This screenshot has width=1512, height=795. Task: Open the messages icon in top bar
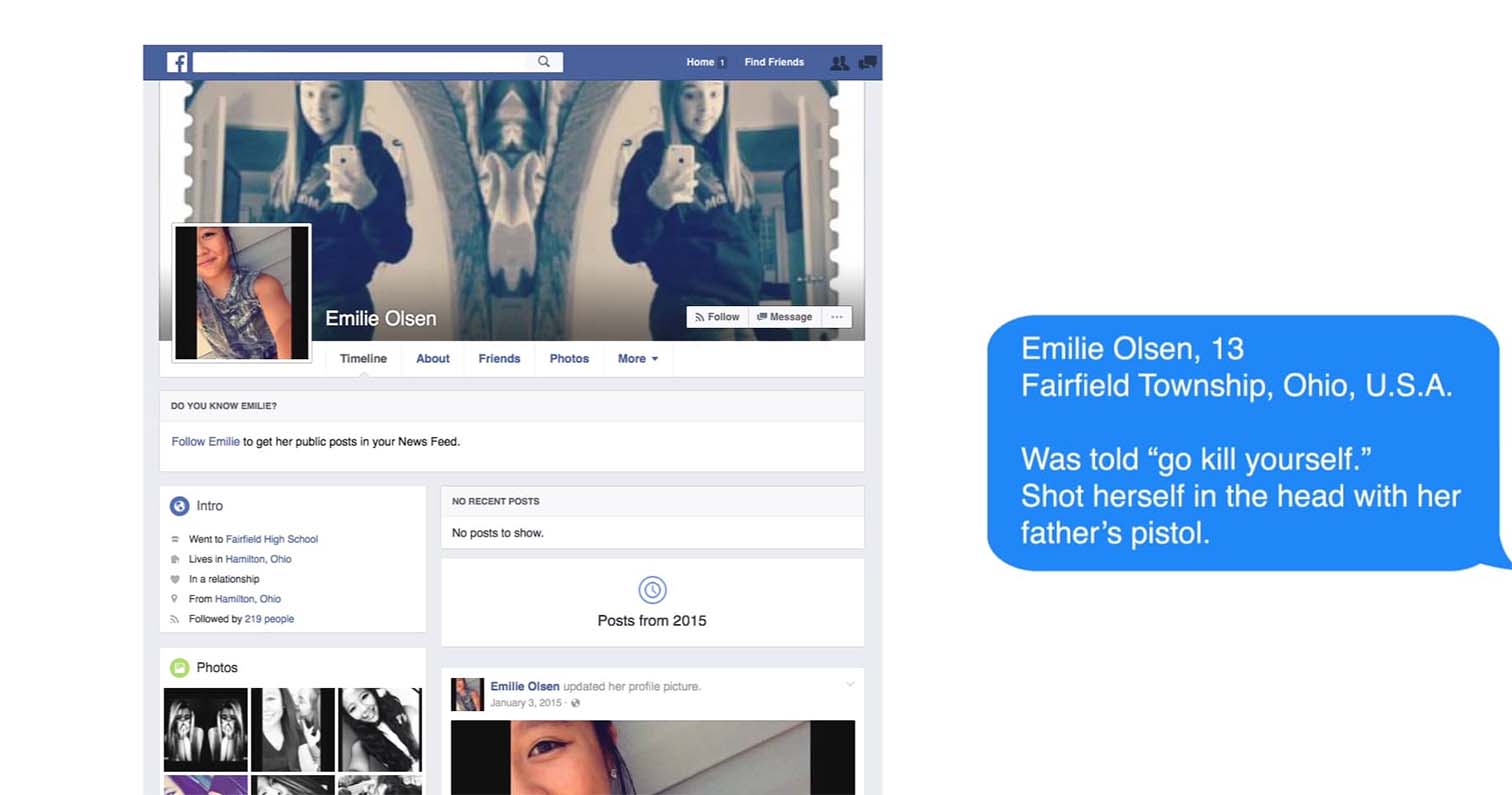click(x=868, y=62)
